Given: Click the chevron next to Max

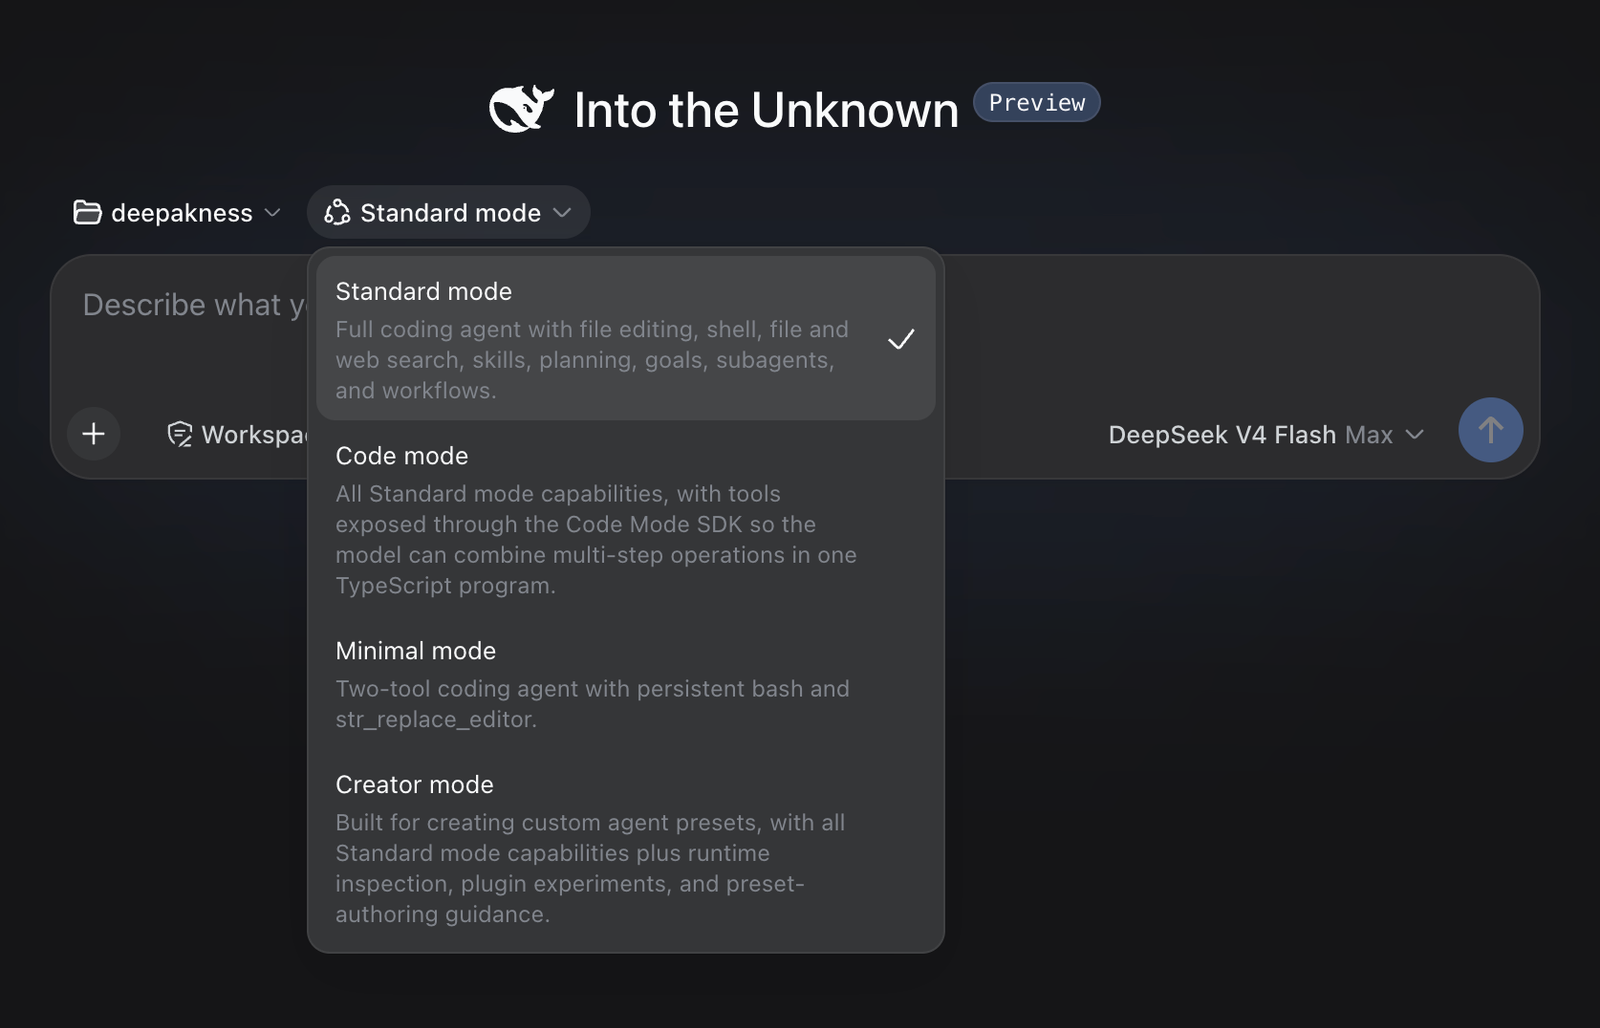Looking at the screenshot, I should tap(1414, 435).
